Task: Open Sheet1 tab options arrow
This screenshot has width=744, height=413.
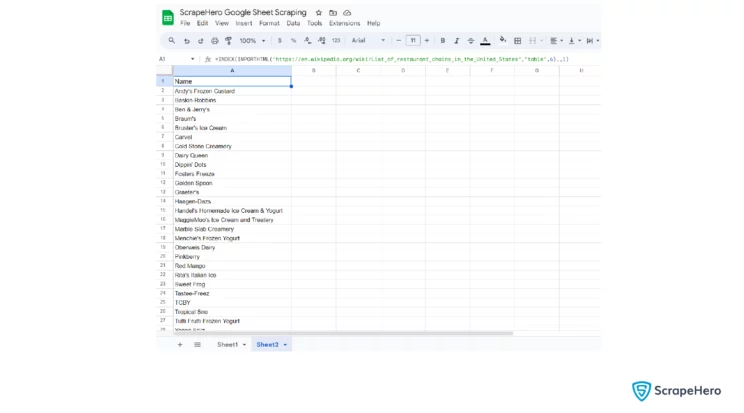Action: point(244,345)
